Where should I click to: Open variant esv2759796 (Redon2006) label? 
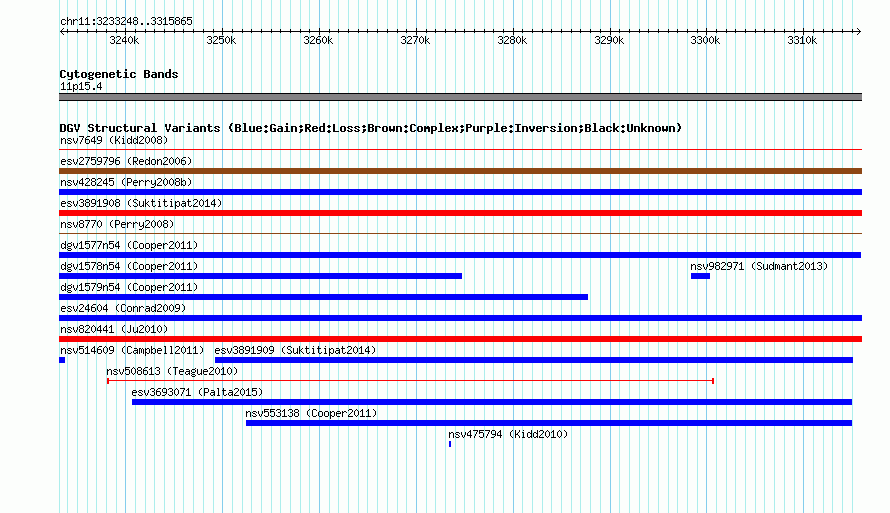(x=126, y=161)
